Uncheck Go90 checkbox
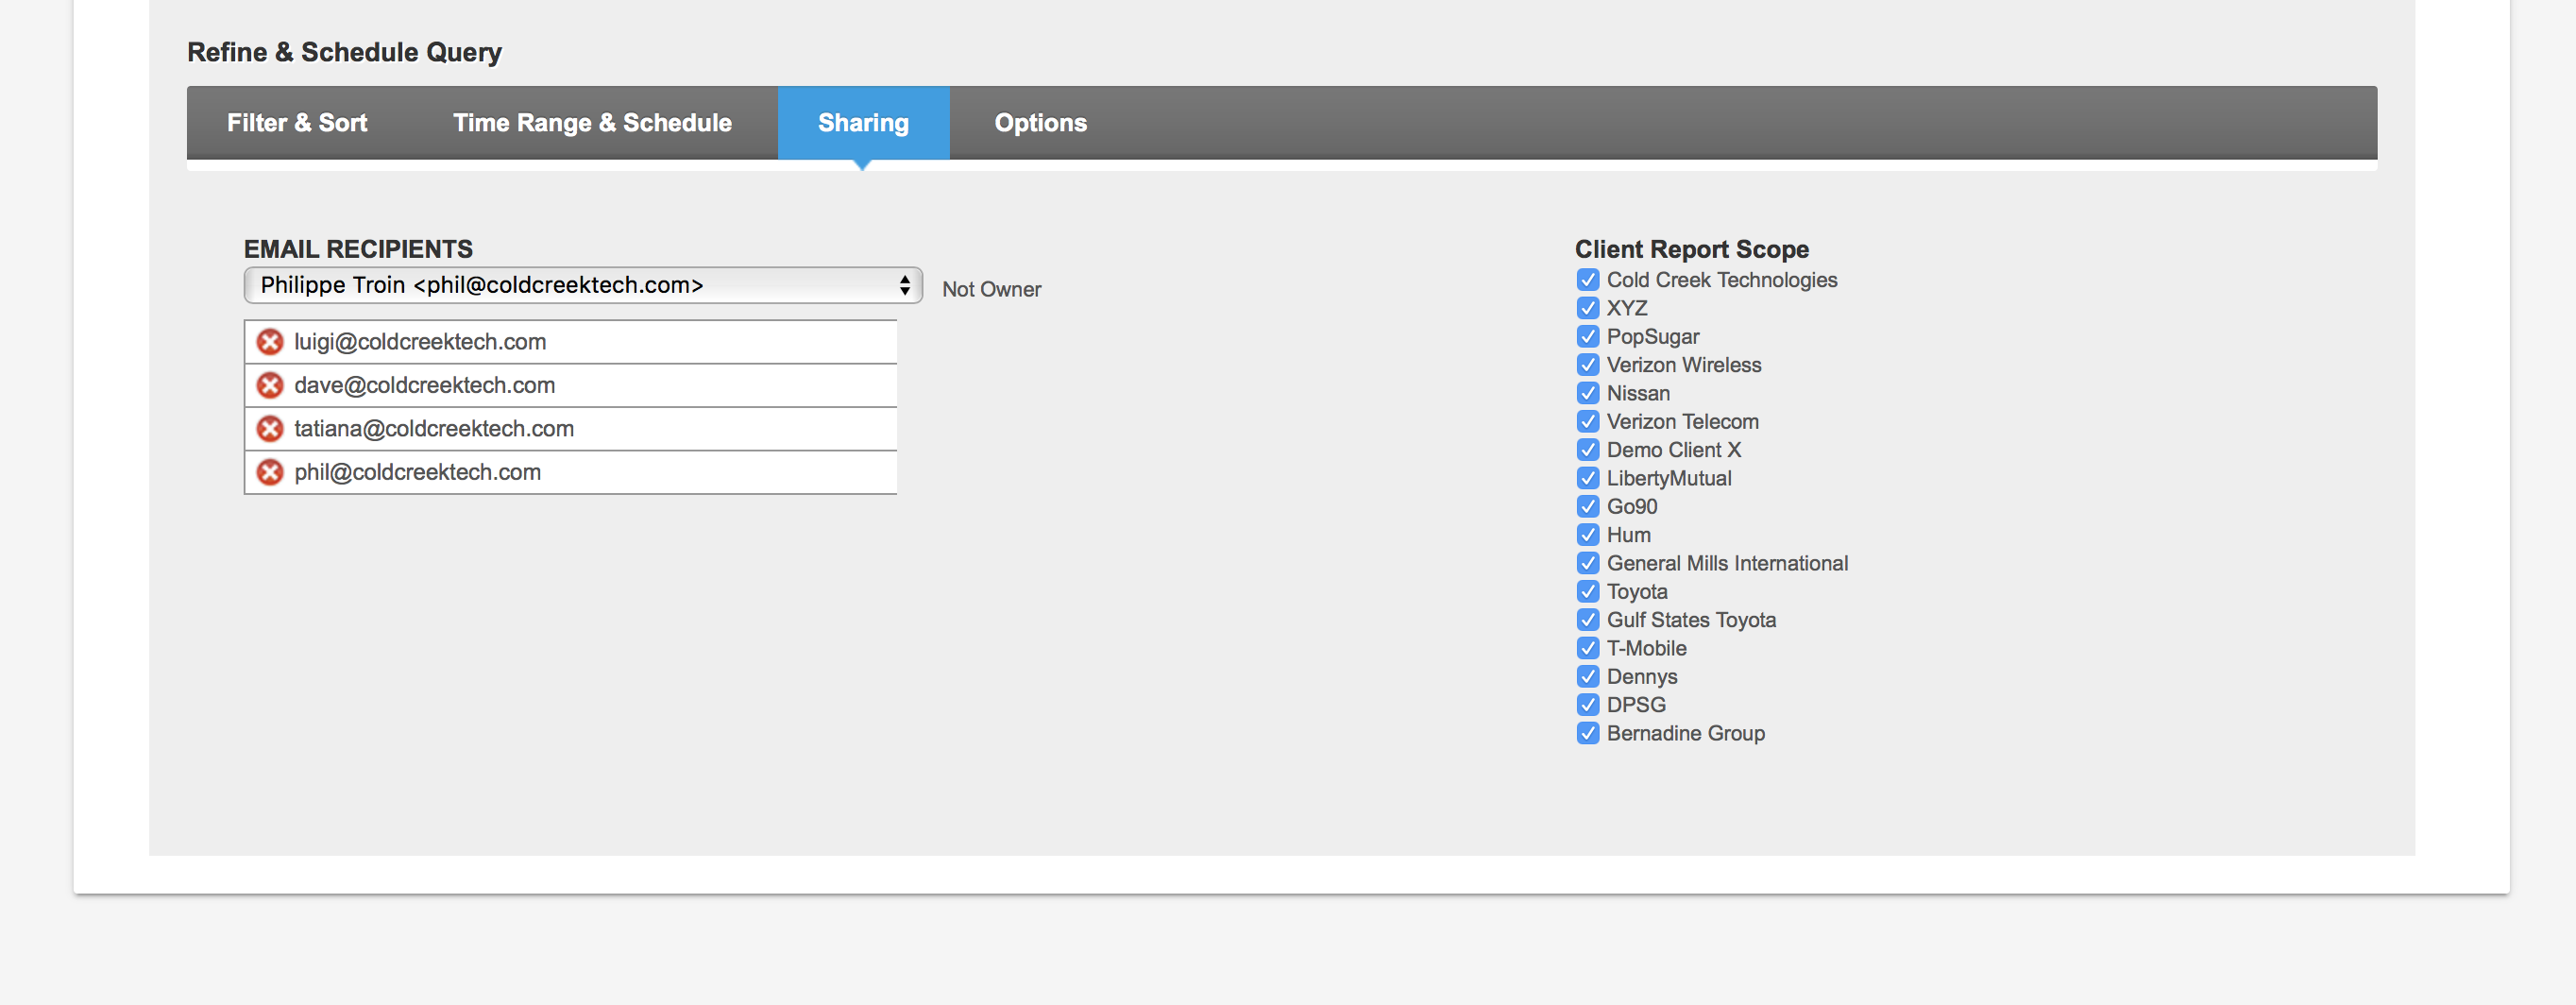The width and height of the screenshot is (2576, 1005). point(1587,506)
